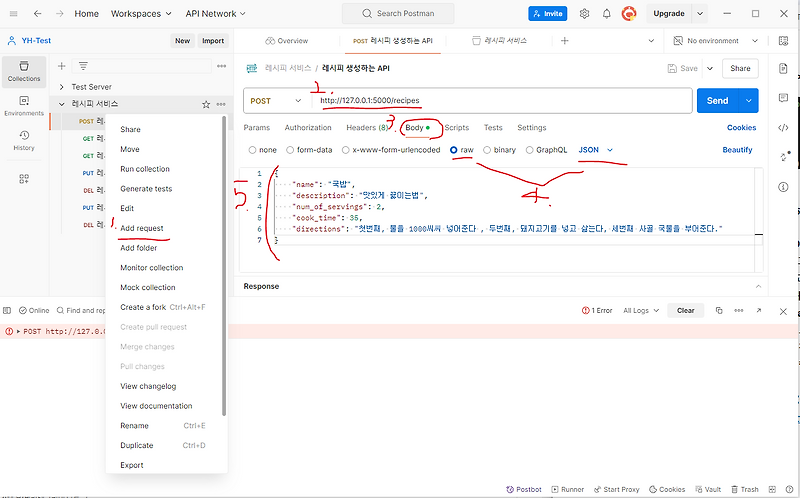This screenshot has width=800, height=498.
Task: Choose Duplicate in context menu
Action: point(137,445)
